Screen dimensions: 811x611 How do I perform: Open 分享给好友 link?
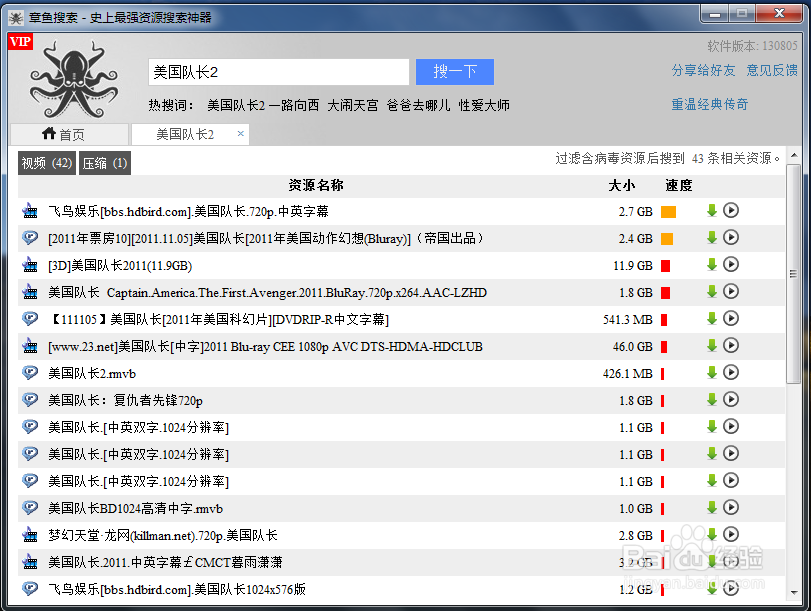(703, 70)
